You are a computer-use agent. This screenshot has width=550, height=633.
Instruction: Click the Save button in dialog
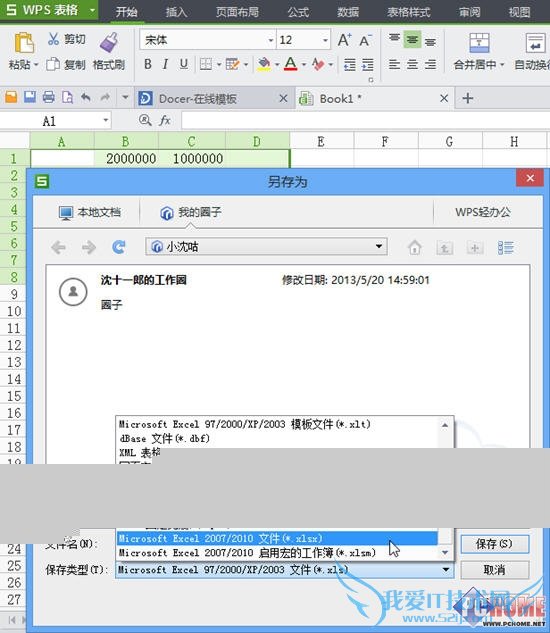pos(495,544)
